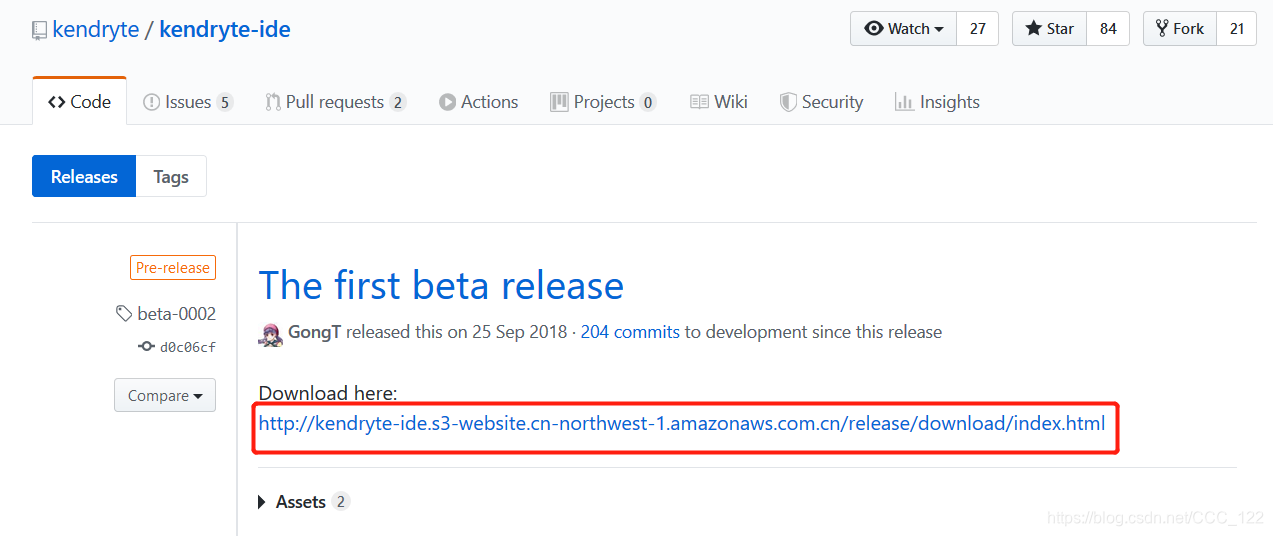View the 21 forks count
This screenshot has height=536, width=1273.
pyautogui.click(x=1237, y=29)
